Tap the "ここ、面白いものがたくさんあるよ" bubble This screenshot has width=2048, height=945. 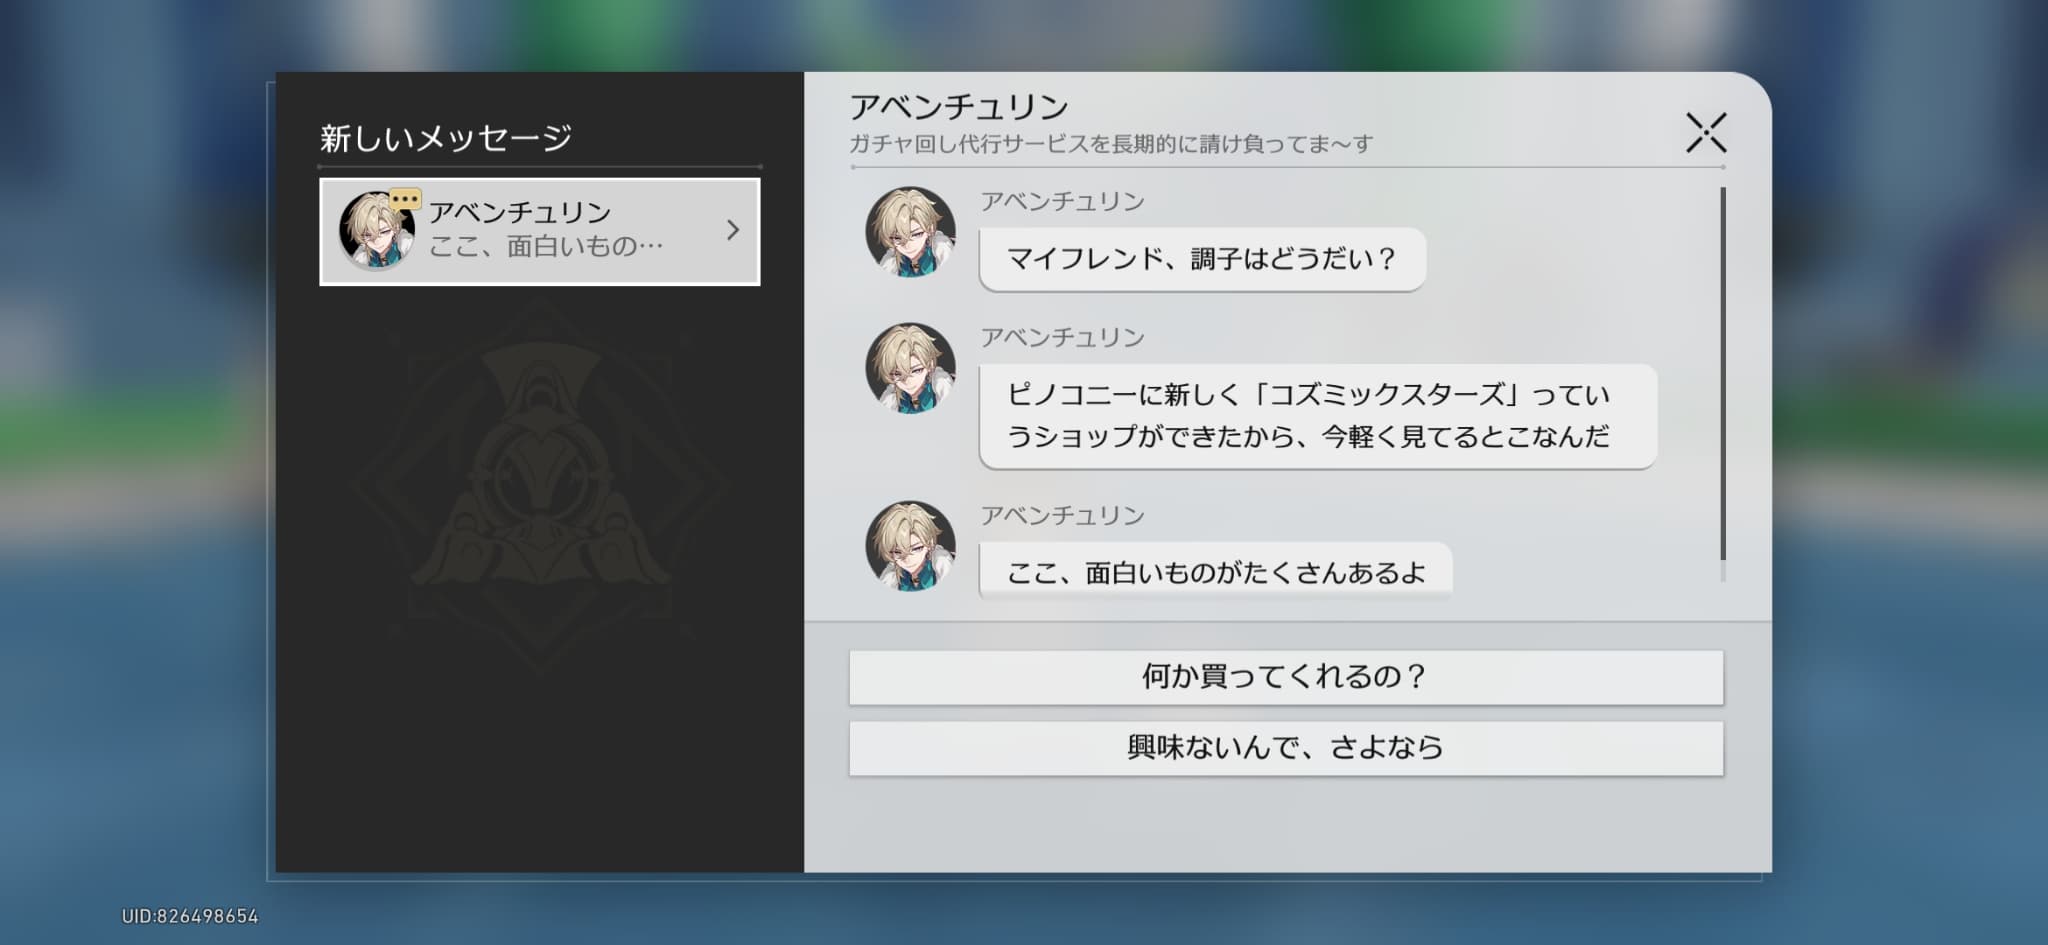click(1214, 572)
